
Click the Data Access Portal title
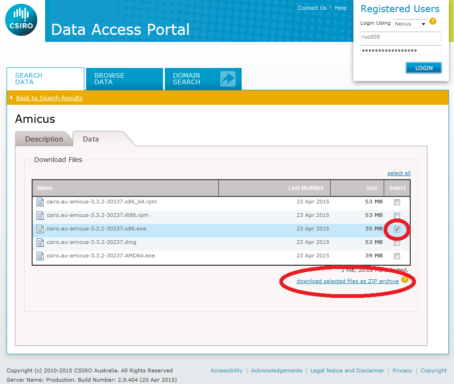(120, 30)
